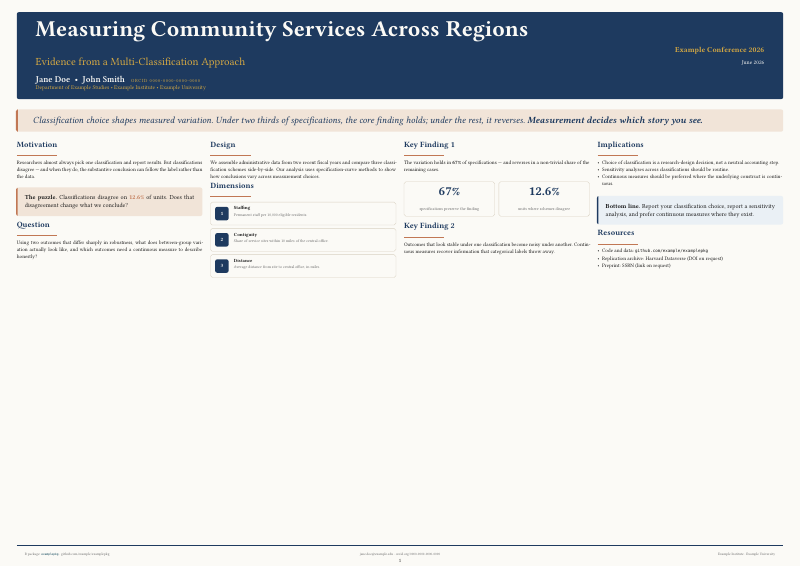Select the 67% statistic card

point(449,198)
